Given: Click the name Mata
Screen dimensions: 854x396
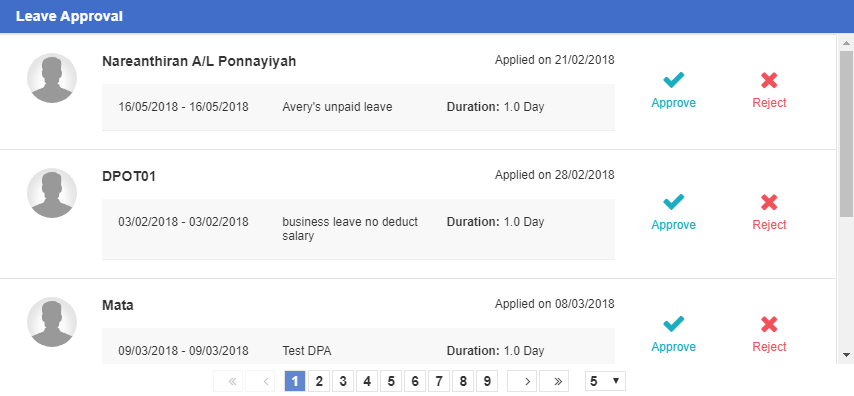Looking at the screenshot, I should (118, 306).
